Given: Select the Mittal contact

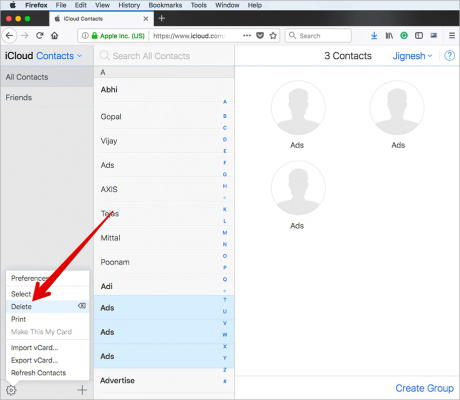Looking at the screenshot, I should [x=164, y=238].
